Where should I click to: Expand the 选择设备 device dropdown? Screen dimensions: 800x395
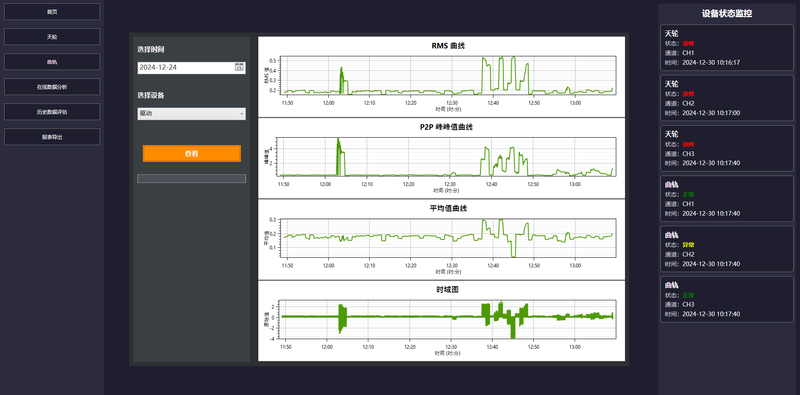(191, 114)
